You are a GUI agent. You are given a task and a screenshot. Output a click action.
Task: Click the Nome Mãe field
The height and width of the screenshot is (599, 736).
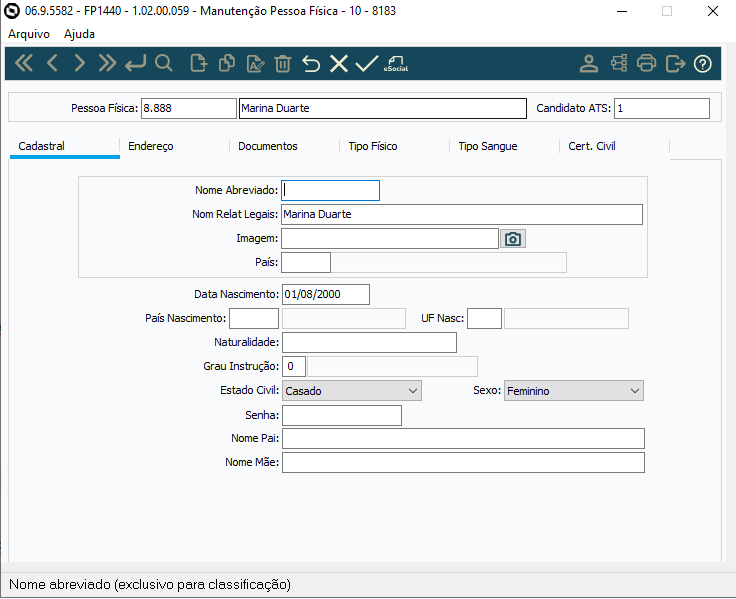click(463, 462)
